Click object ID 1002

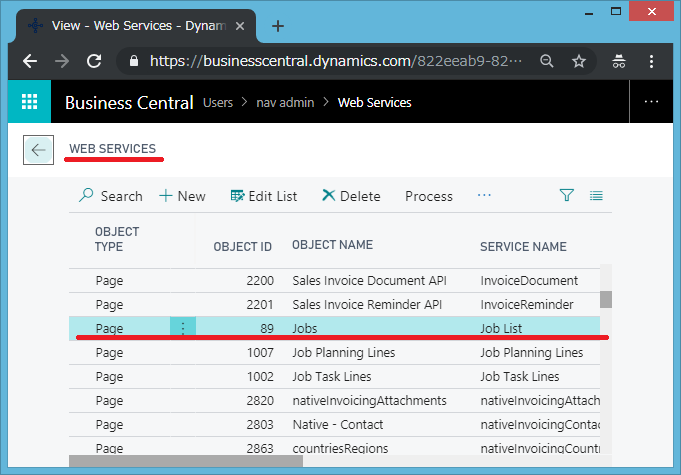click(260, 376)
